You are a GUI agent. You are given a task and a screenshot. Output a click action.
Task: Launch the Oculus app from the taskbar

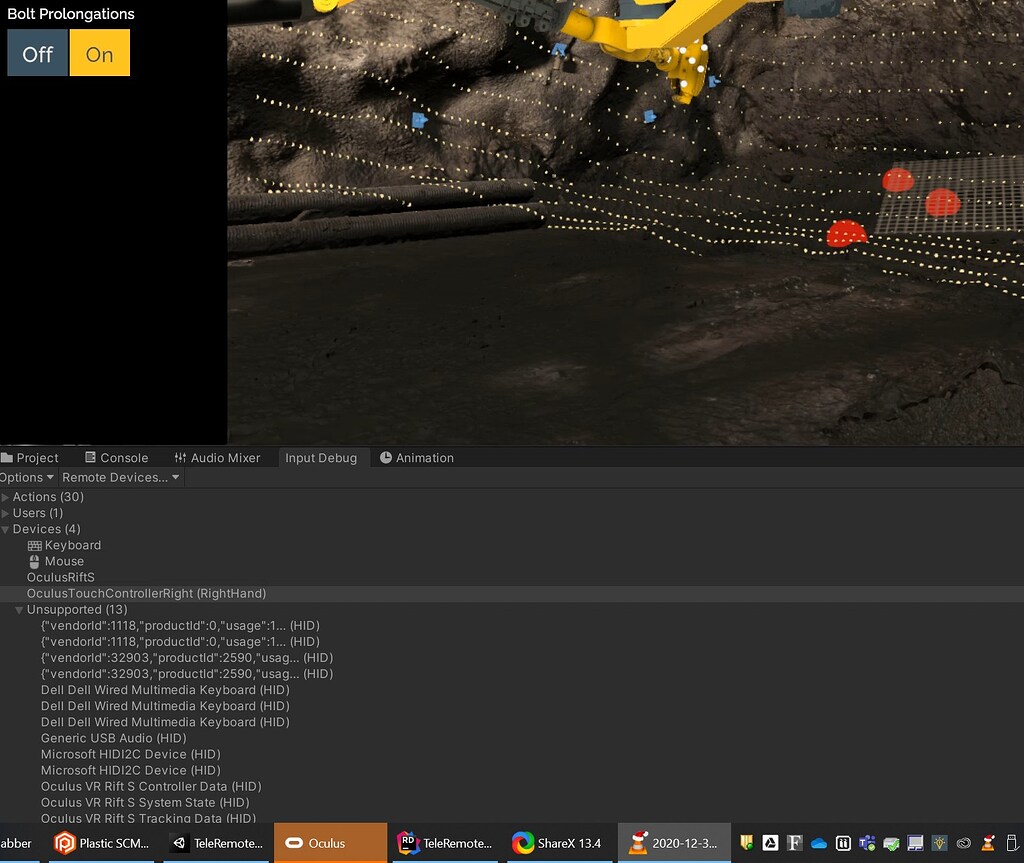click(x=330, y=843)
